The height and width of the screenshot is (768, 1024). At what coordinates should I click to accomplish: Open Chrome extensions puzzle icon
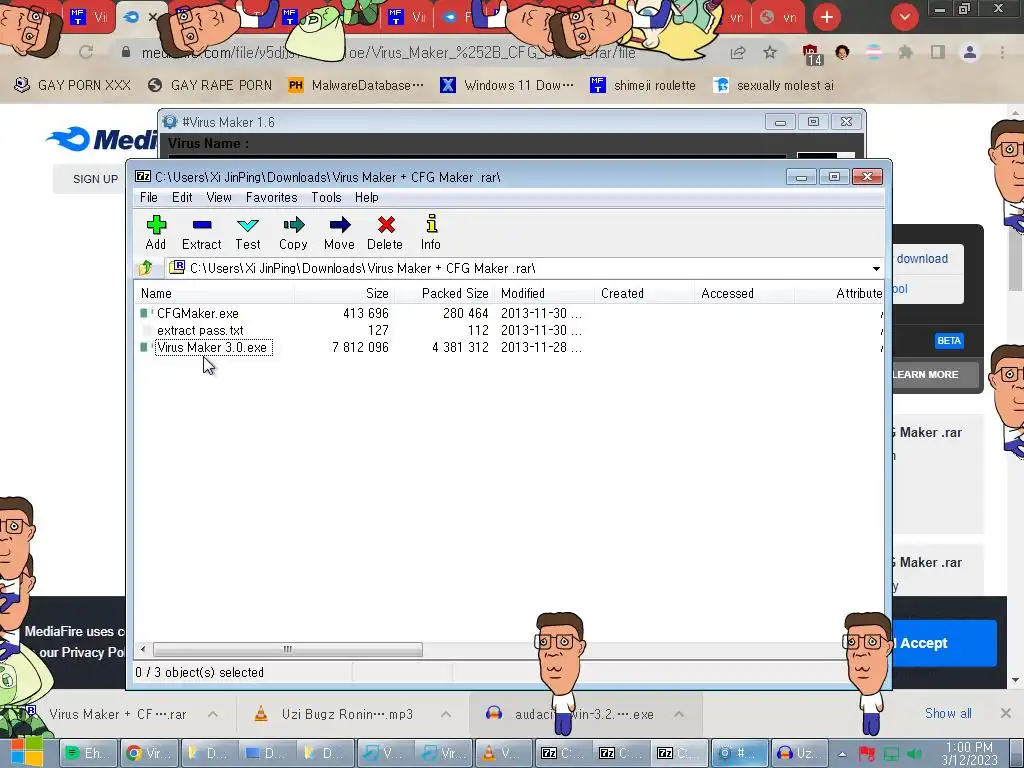click(905, 52)
